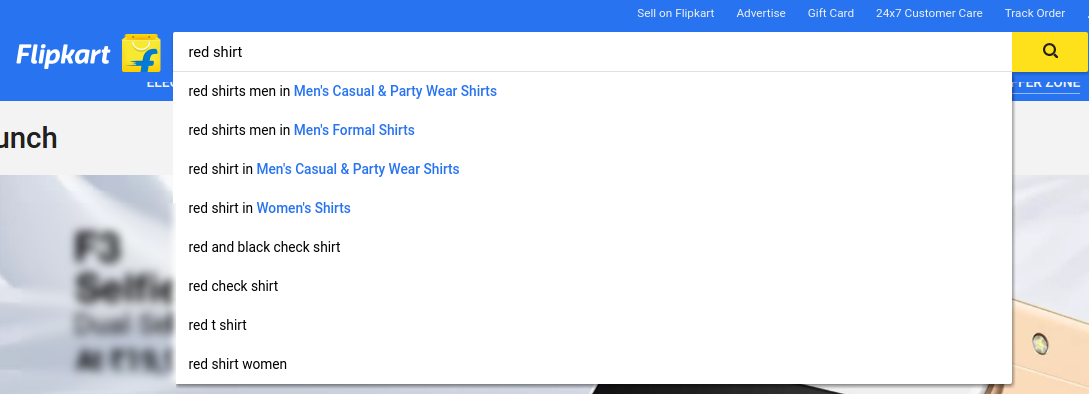Click the Flipkart wordmark logo

pyautogui.click(x=63, y=55)
